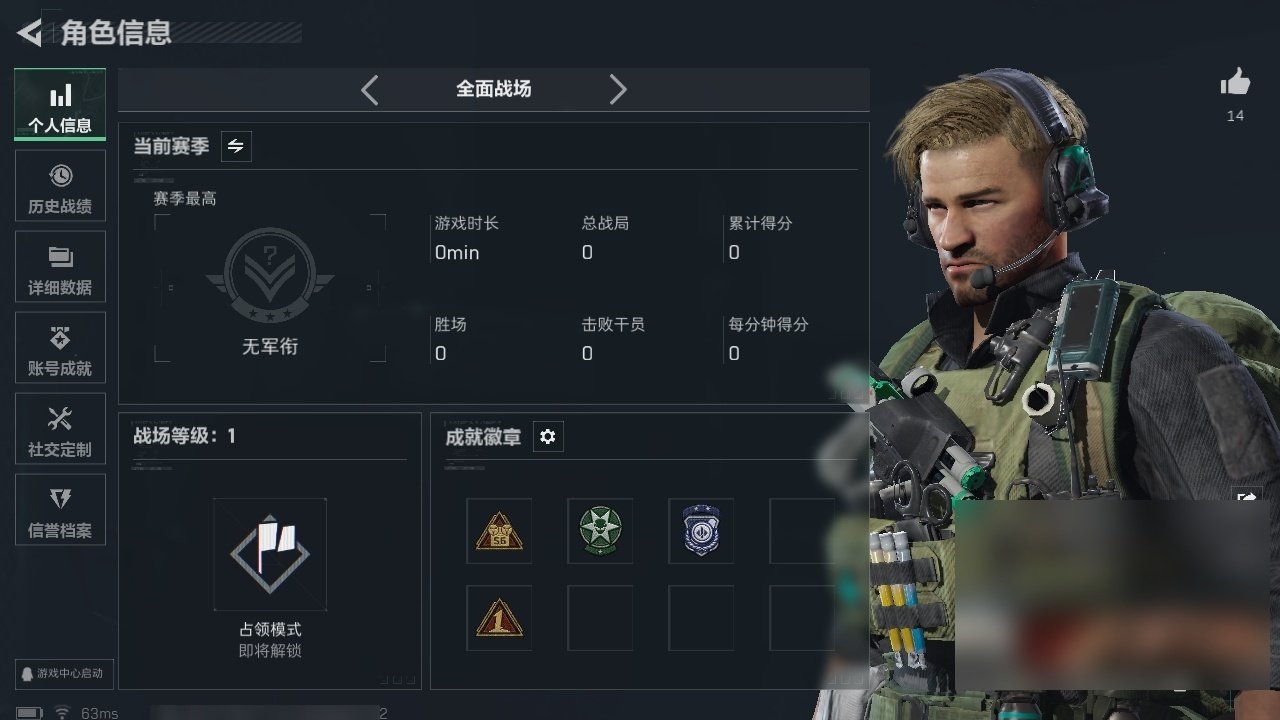Go back using the top-left arrow
The height and width of the screenshot is (720, 1280).
pyautogui.click(x=30, y=33)
